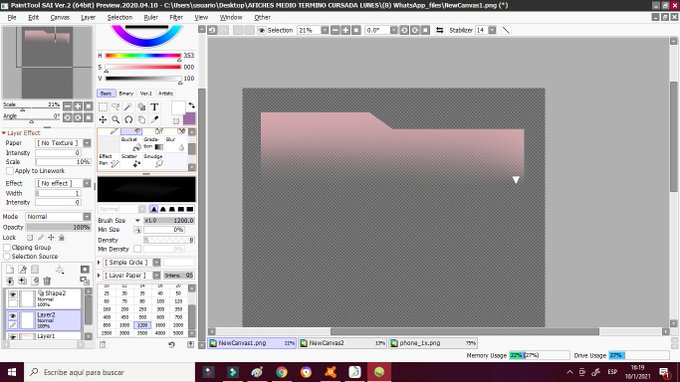This screenshot has width=680, height=382.
Task: Expand the Simple Circle settings arrow
Action: [x=99, y=262]
